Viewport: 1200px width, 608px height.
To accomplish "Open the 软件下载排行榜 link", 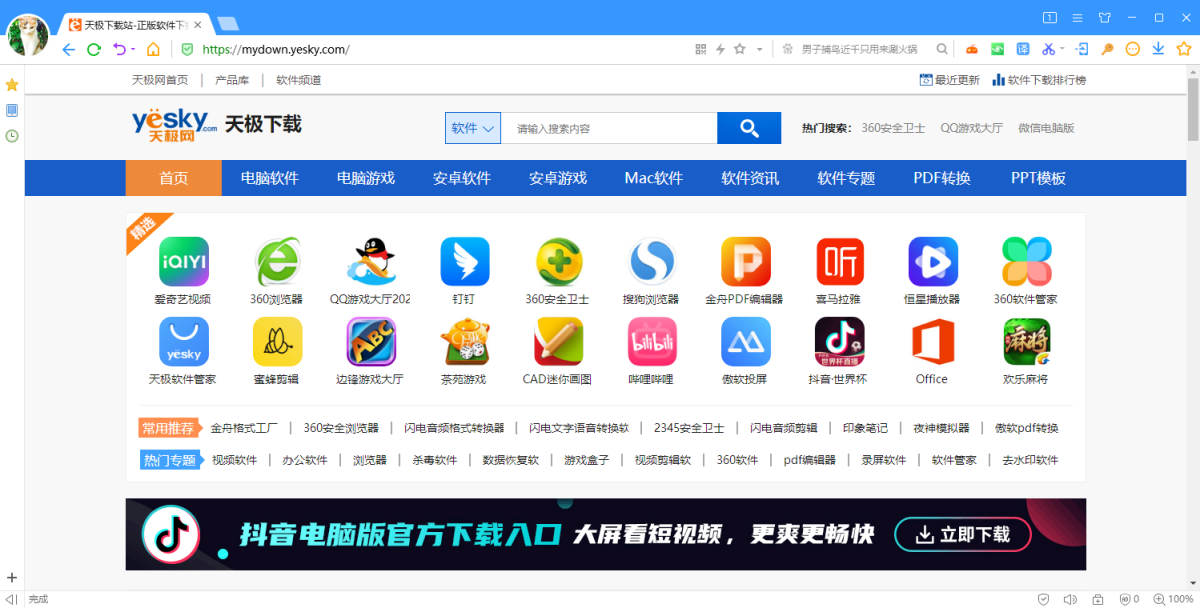I will [x=1039, y=80].
